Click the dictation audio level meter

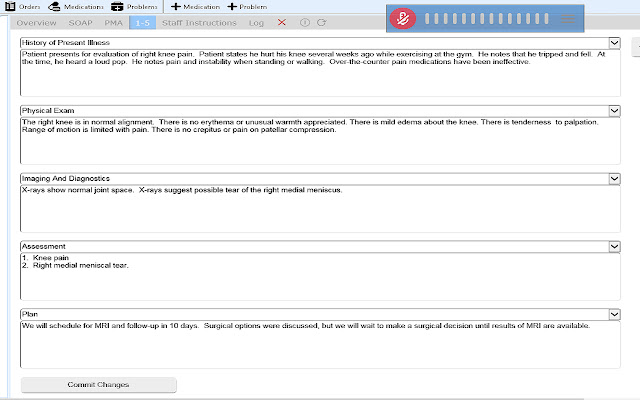[487, 18]
